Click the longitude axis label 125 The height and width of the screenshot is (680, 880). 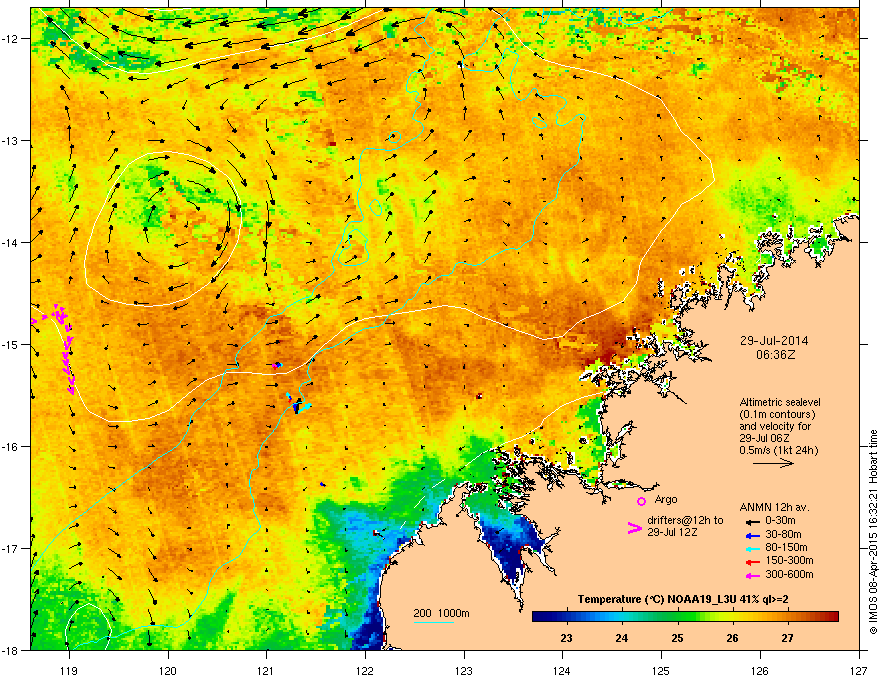point(661,671)
